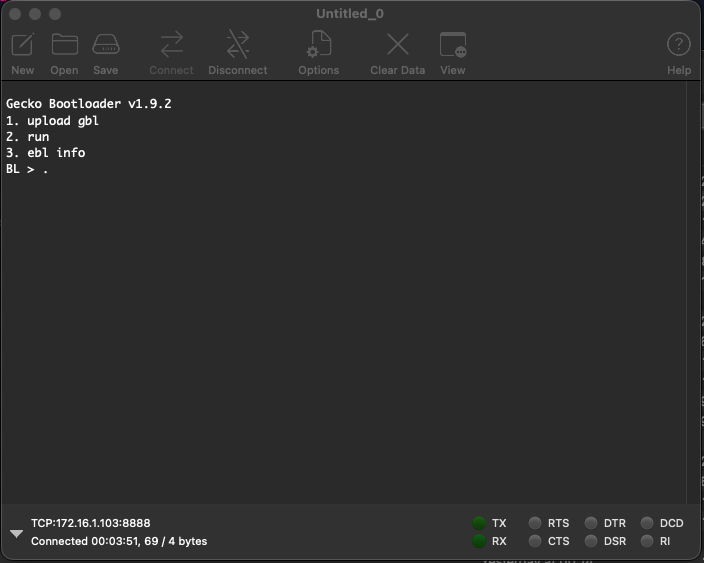Viewport: 704px width, 563px height.
Task: Click the DSR status indicator
Action: click(591, 541)
